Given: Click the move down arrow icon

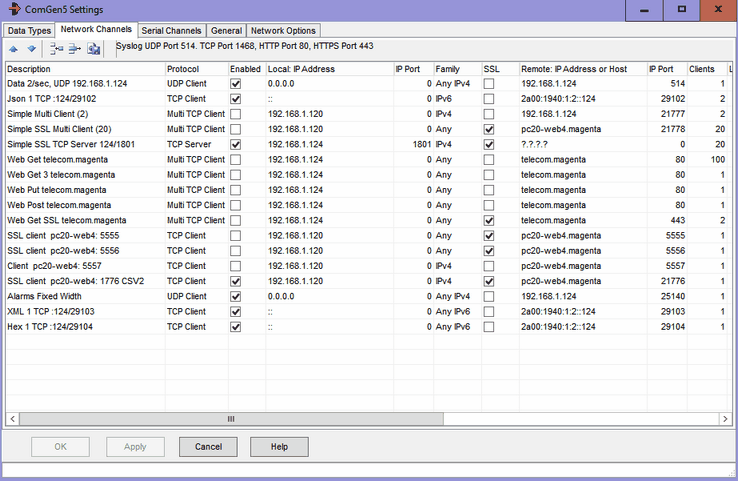Looking at the screenshot, I should [x=31, y=48].
